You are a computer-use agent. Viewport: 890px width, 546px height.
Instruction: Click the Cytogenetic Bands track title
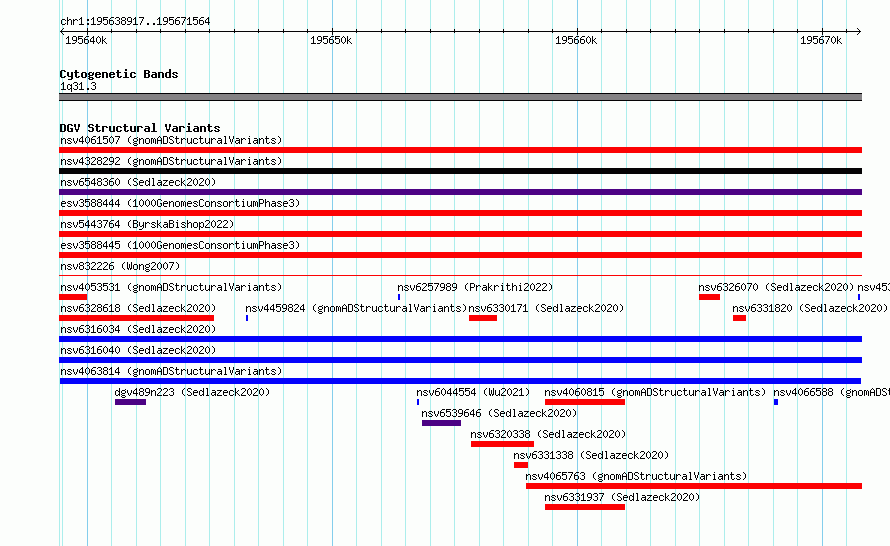pos(119,74)
